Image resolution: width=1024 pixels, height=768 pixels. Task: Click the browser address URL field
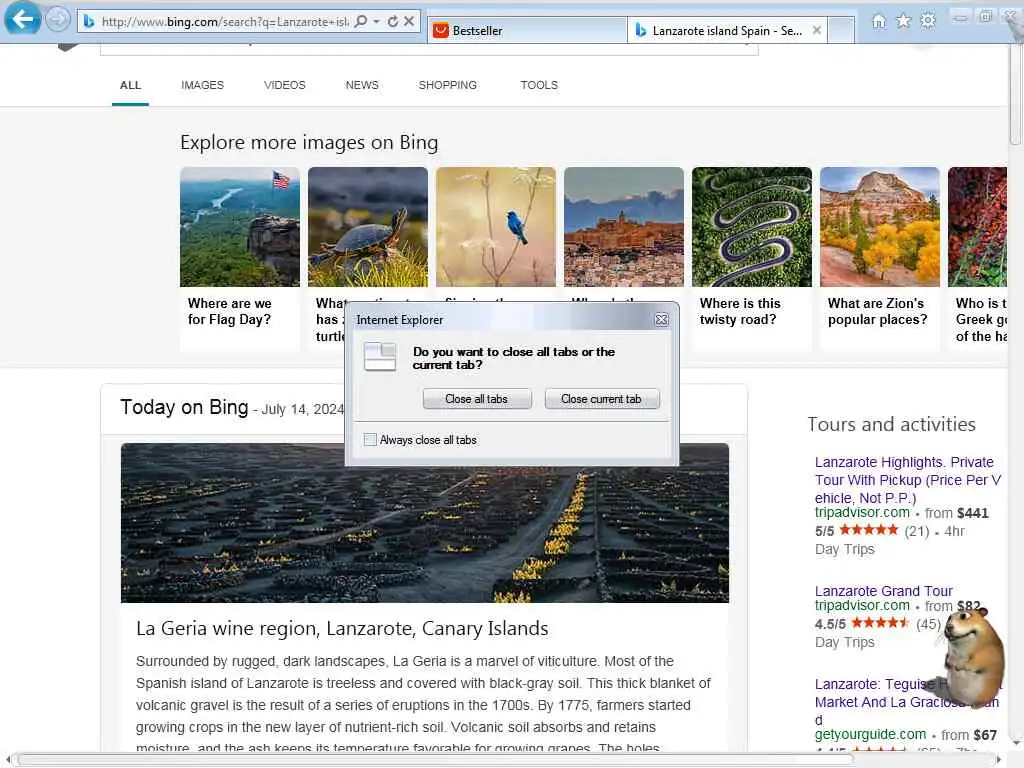coord(225,22)
